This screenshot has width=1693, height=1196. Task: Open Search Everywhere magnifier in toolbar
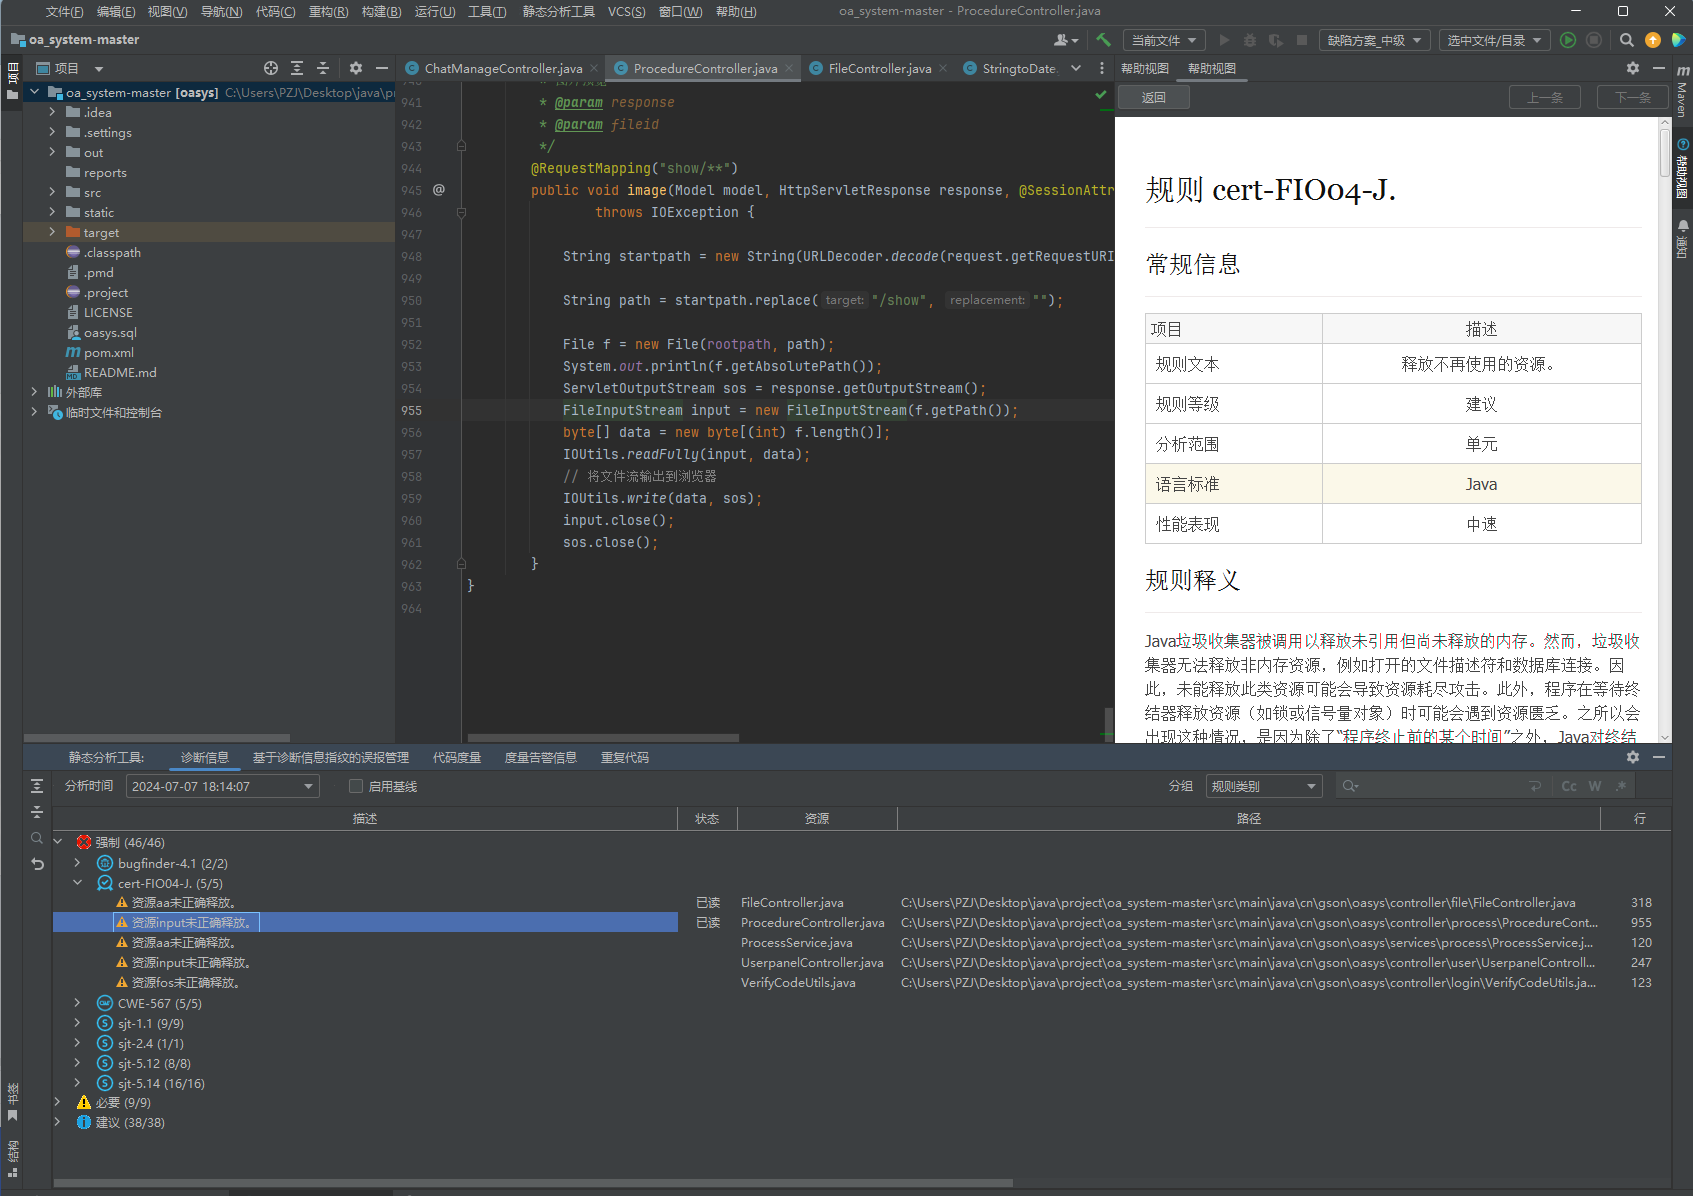[x=1627, y=40]
